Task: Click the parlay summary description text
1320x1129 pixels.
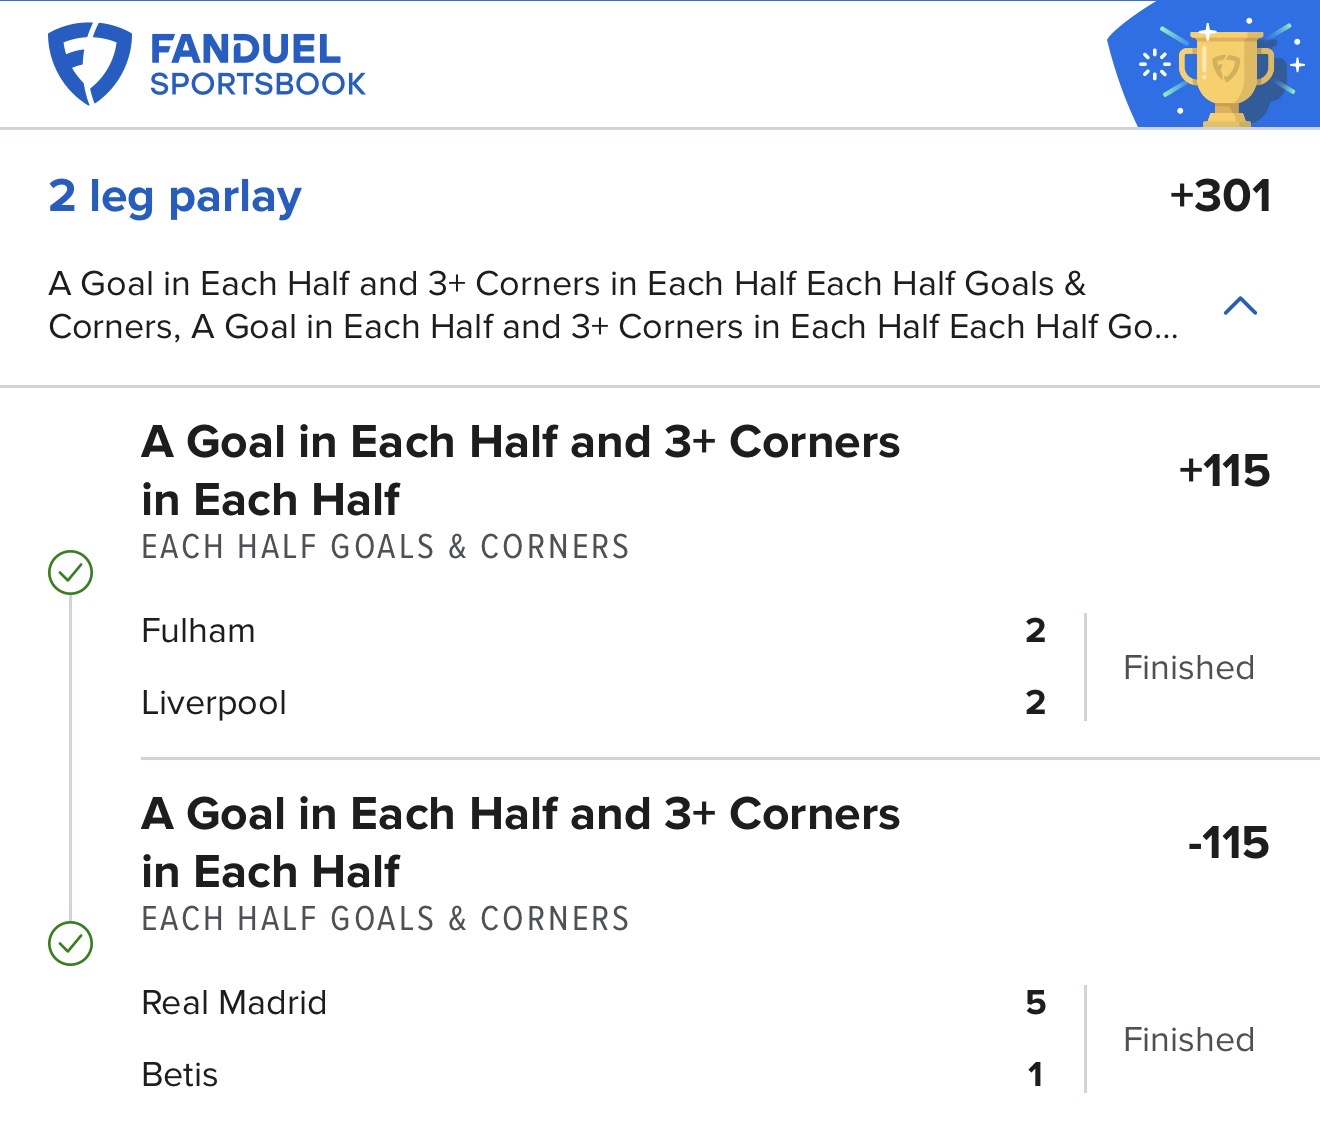Action: (612, 305)
